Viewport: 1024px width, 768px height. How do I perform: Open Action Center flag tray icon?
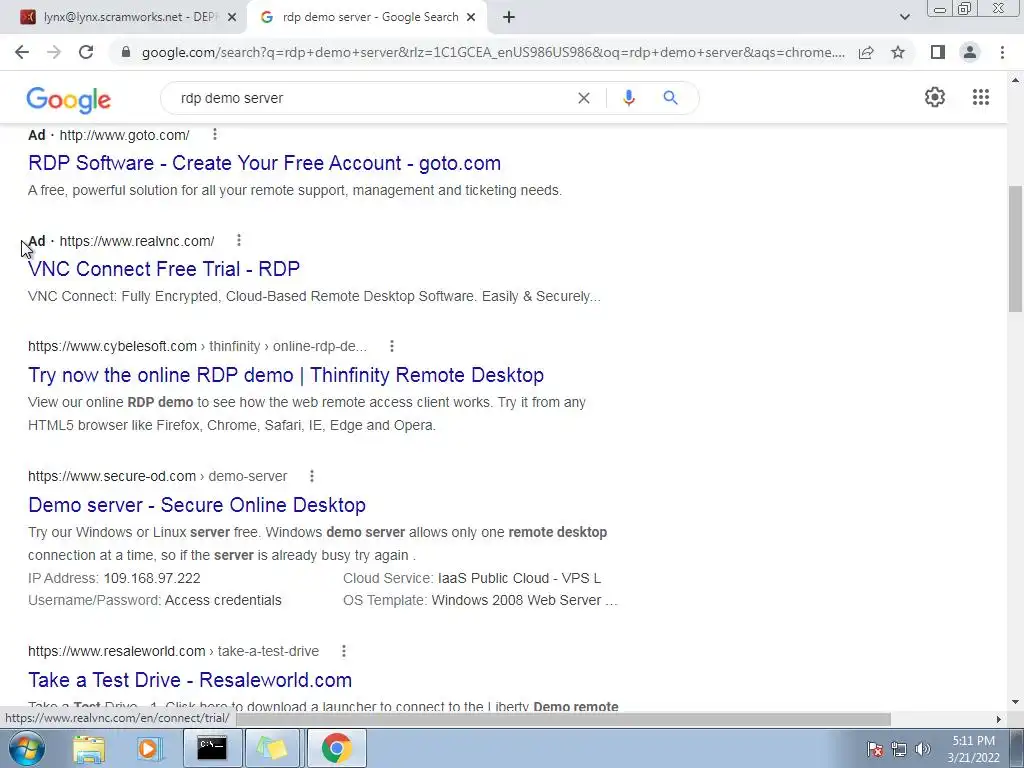[x=875, y=748]
